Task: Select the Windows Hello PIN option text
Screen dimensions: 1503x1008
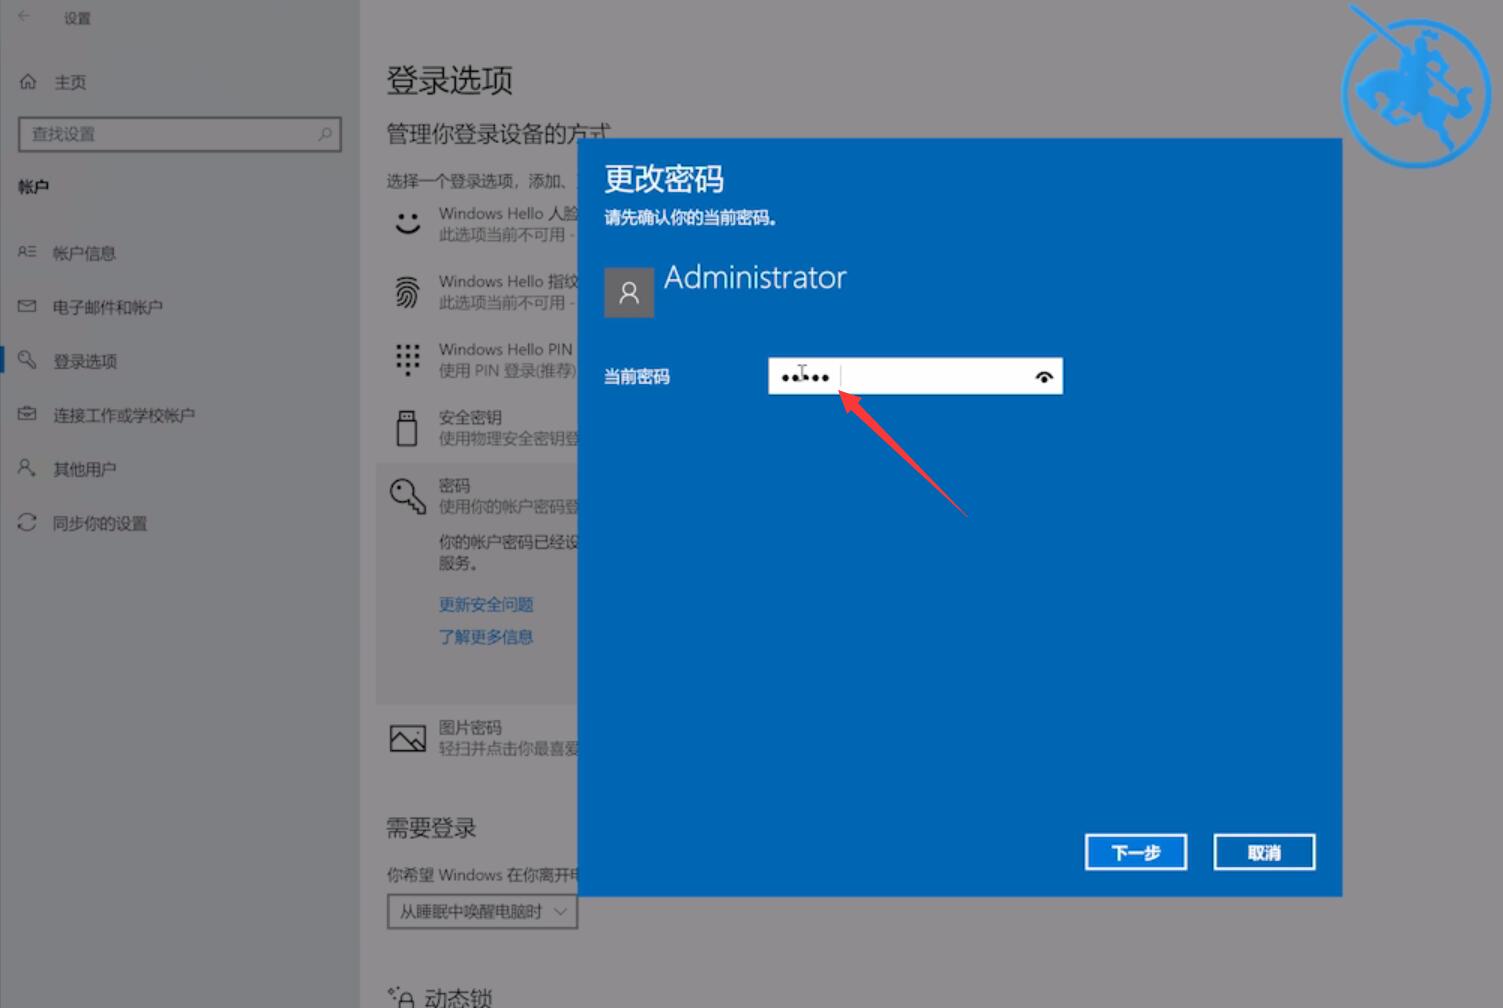Action: 505,349
